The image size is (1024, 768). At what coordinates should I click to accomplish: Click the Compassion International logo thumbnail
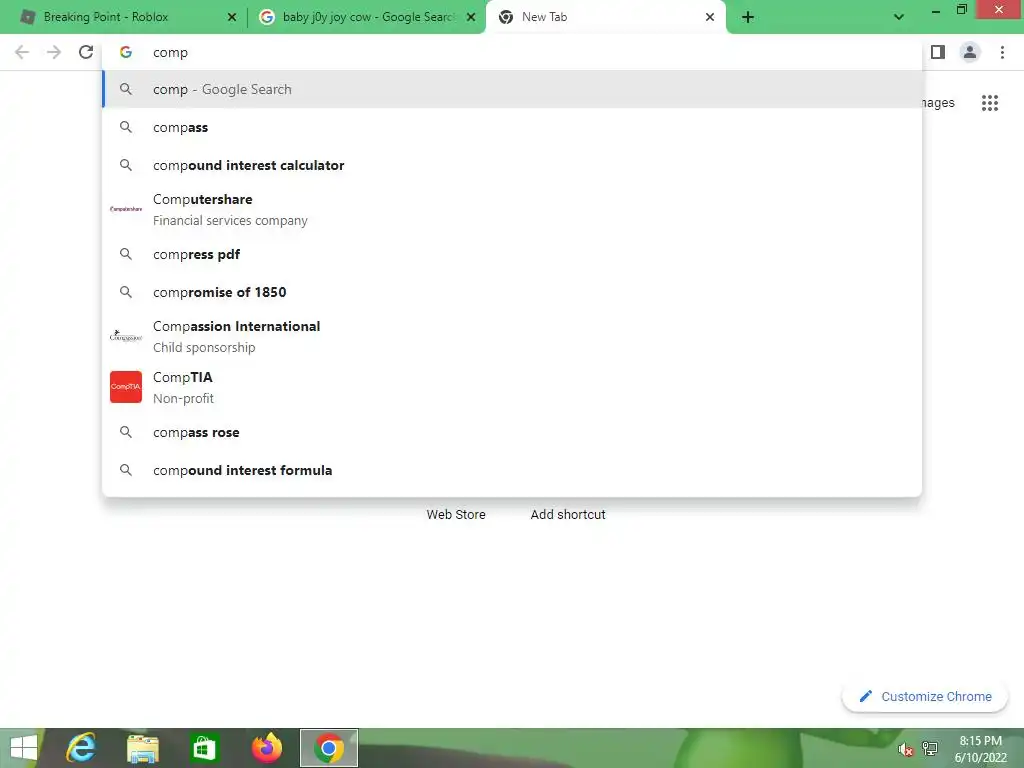point(126,336)
